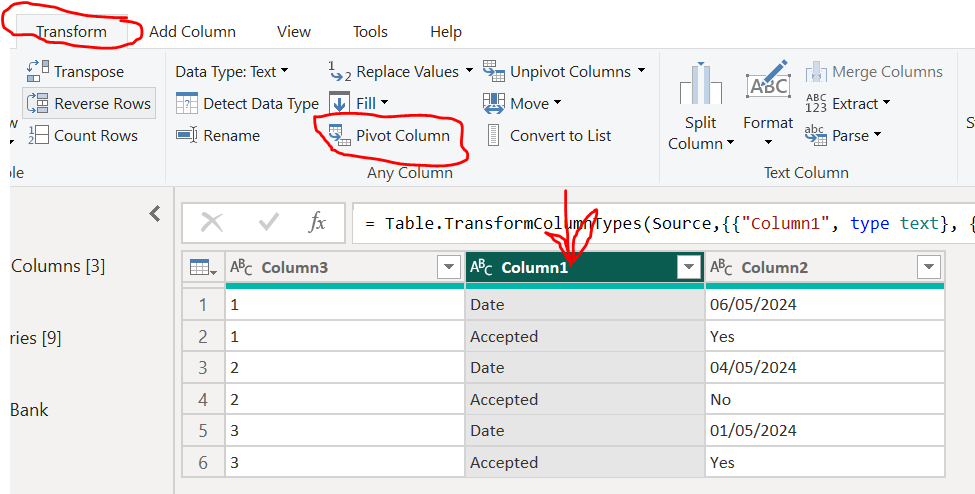Image resolution: width=975 pixels, height=494 pixels.
Task: Click the Format ABC icon
Action: click(x=768, y=81)
